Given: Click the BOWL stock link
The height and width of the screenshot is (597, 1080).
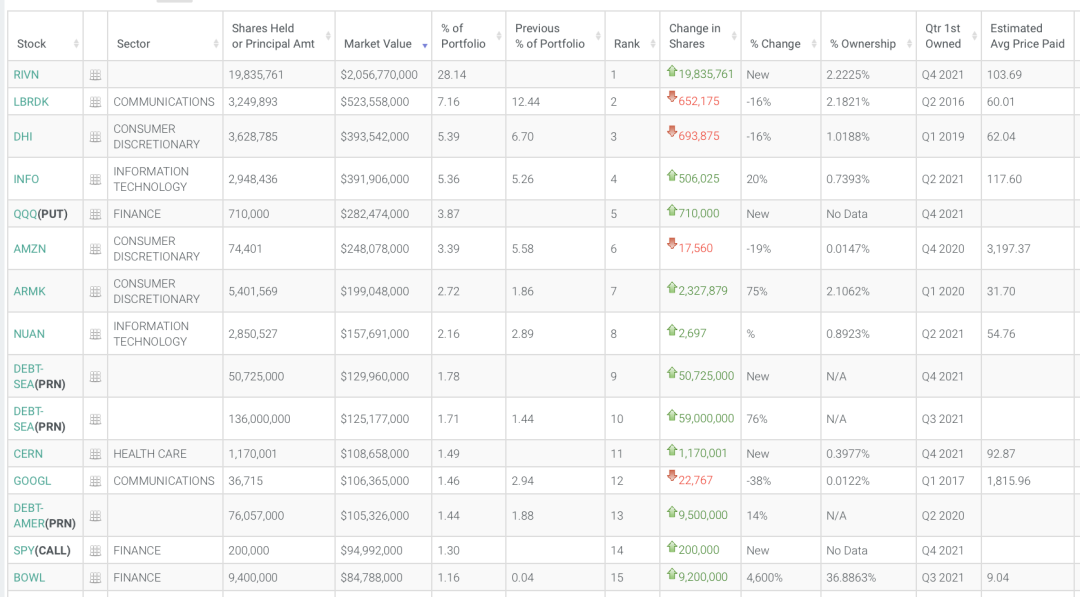Looking at the screenshot, I should (29, 578).
